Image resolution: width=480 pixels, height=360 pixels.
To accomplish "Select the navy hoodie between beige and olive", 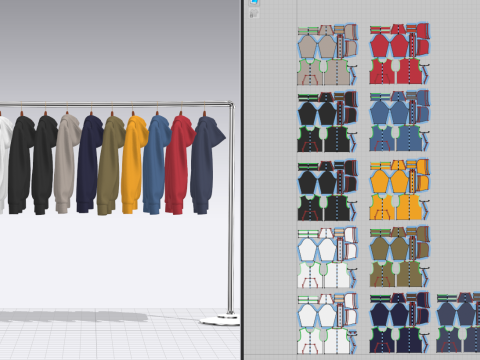I will pos(88,163).
